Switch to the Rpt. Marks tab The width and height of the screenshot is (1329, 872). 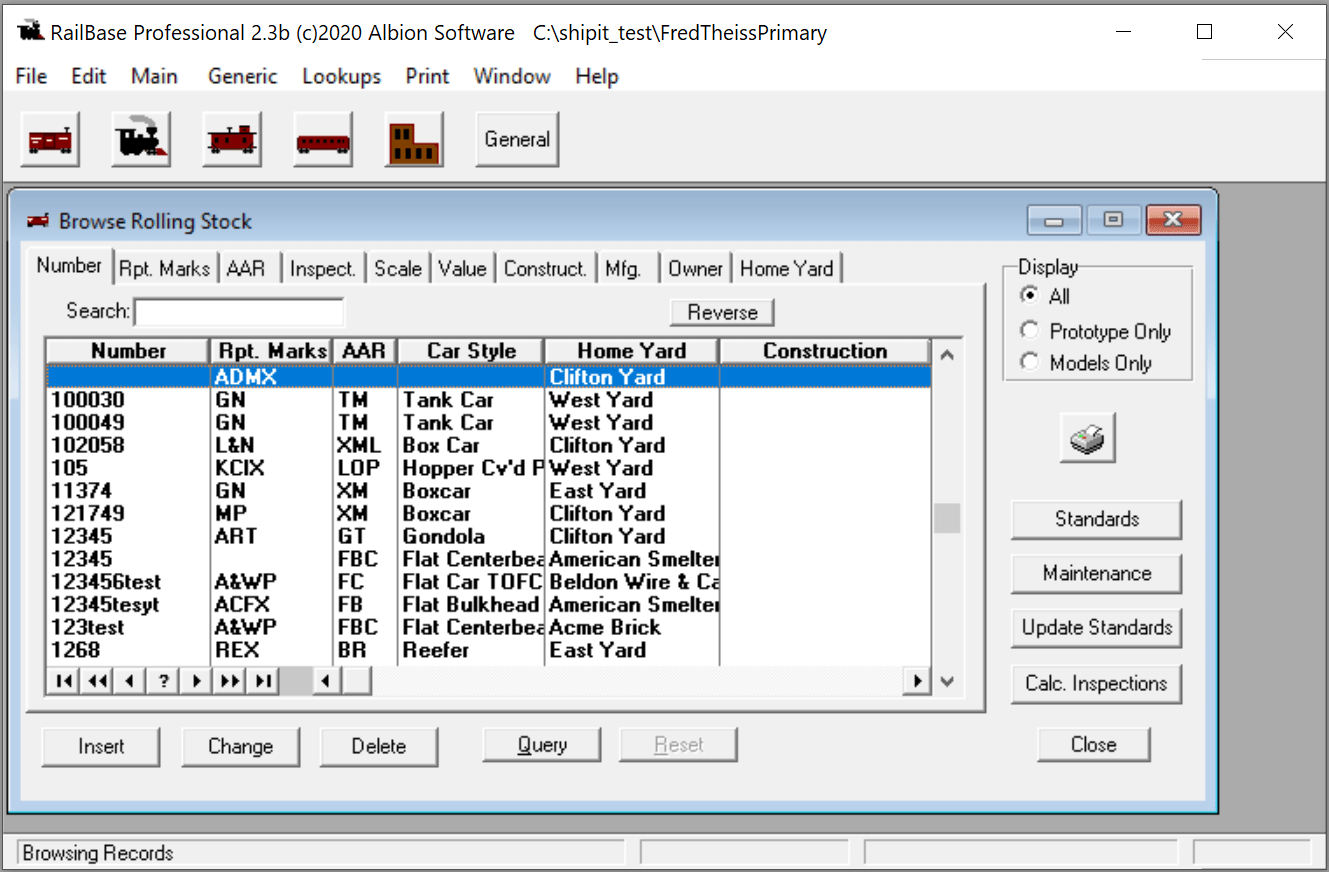tap(164, 268)
